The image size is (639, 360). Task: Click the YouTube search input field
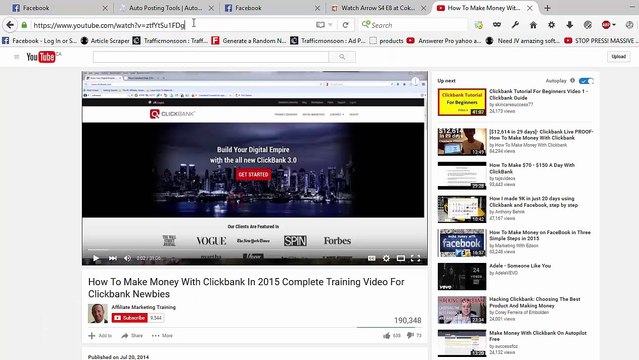click(211, 57)
